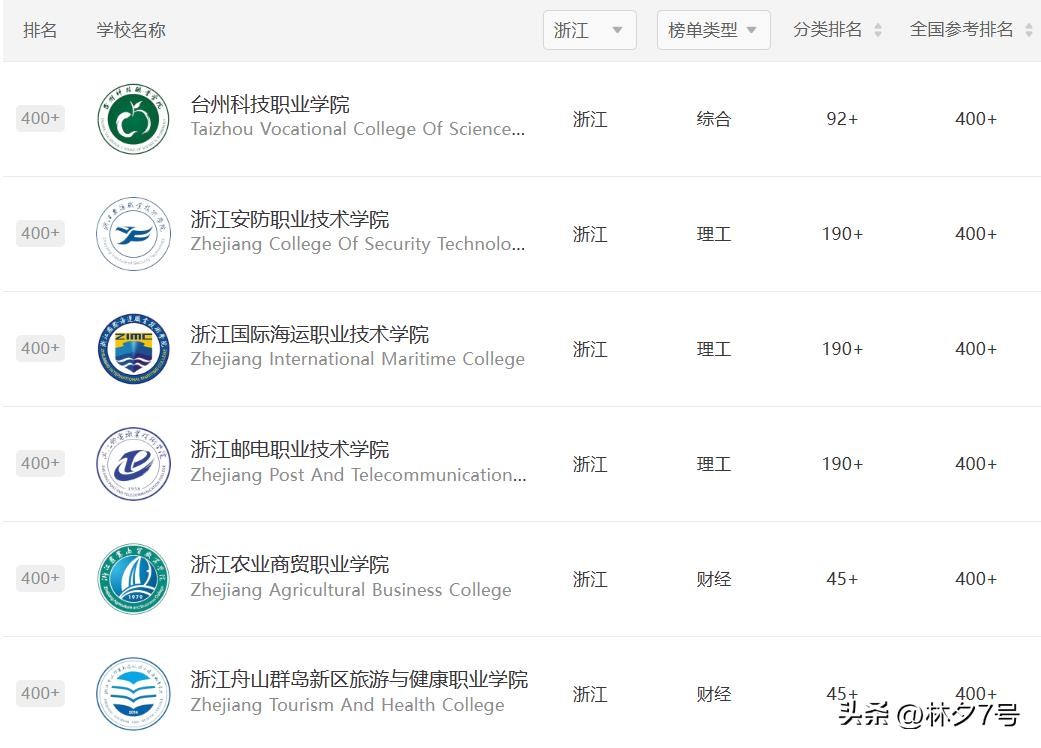Expand the 榜单类型 dropdown

point(713,30)
